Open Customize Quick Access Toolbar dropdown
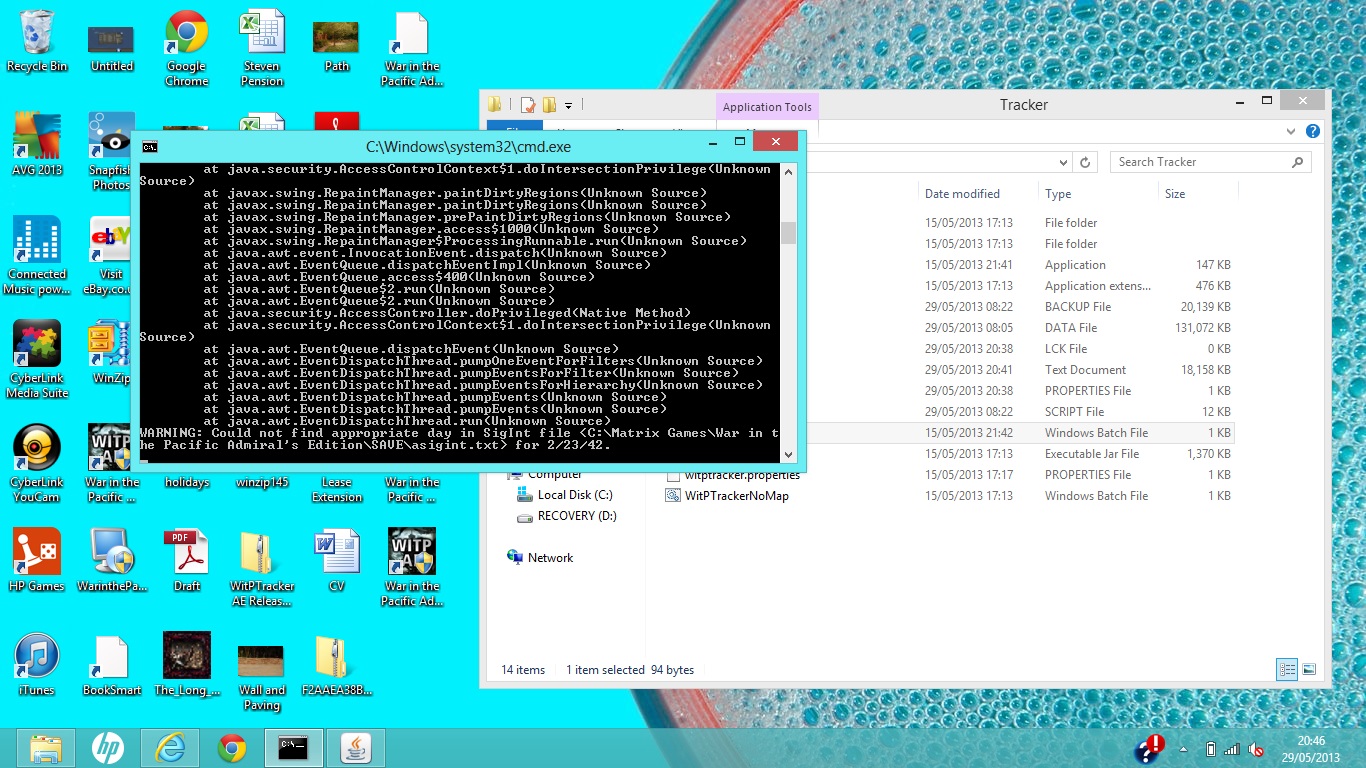Viewport: 1366px width, 768px height. click(x=568, y=105)
